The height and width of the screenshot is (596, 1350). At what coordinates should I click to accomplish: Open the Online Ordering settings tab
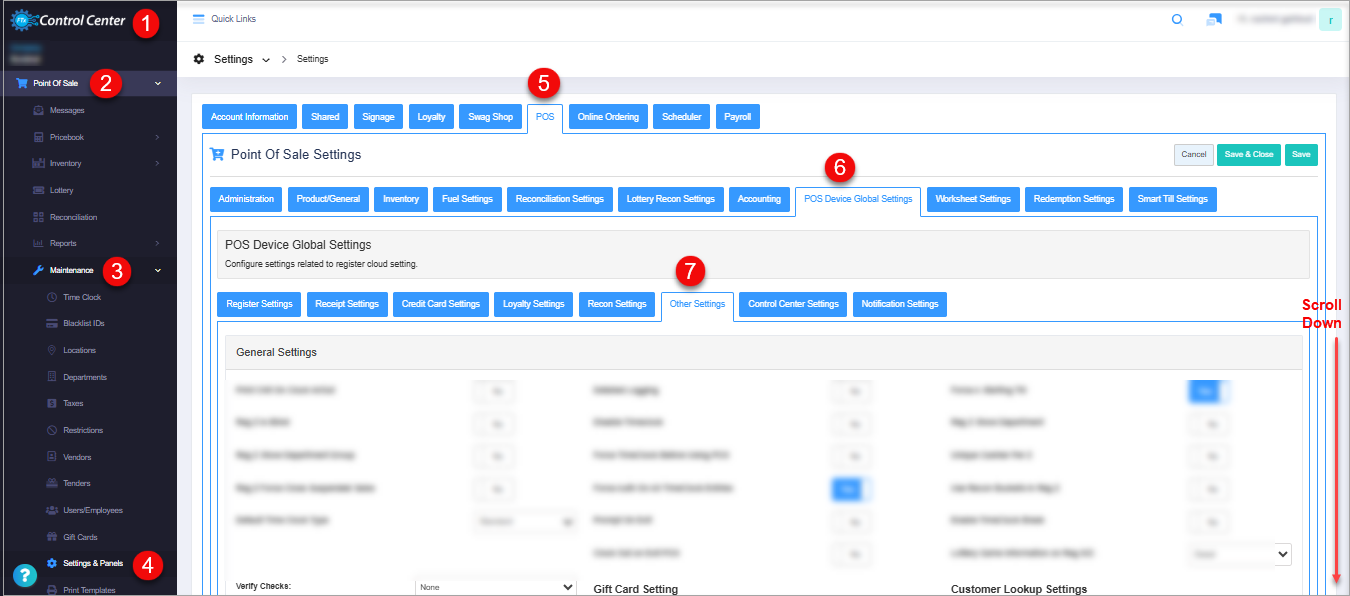click(x=608, y=117)
